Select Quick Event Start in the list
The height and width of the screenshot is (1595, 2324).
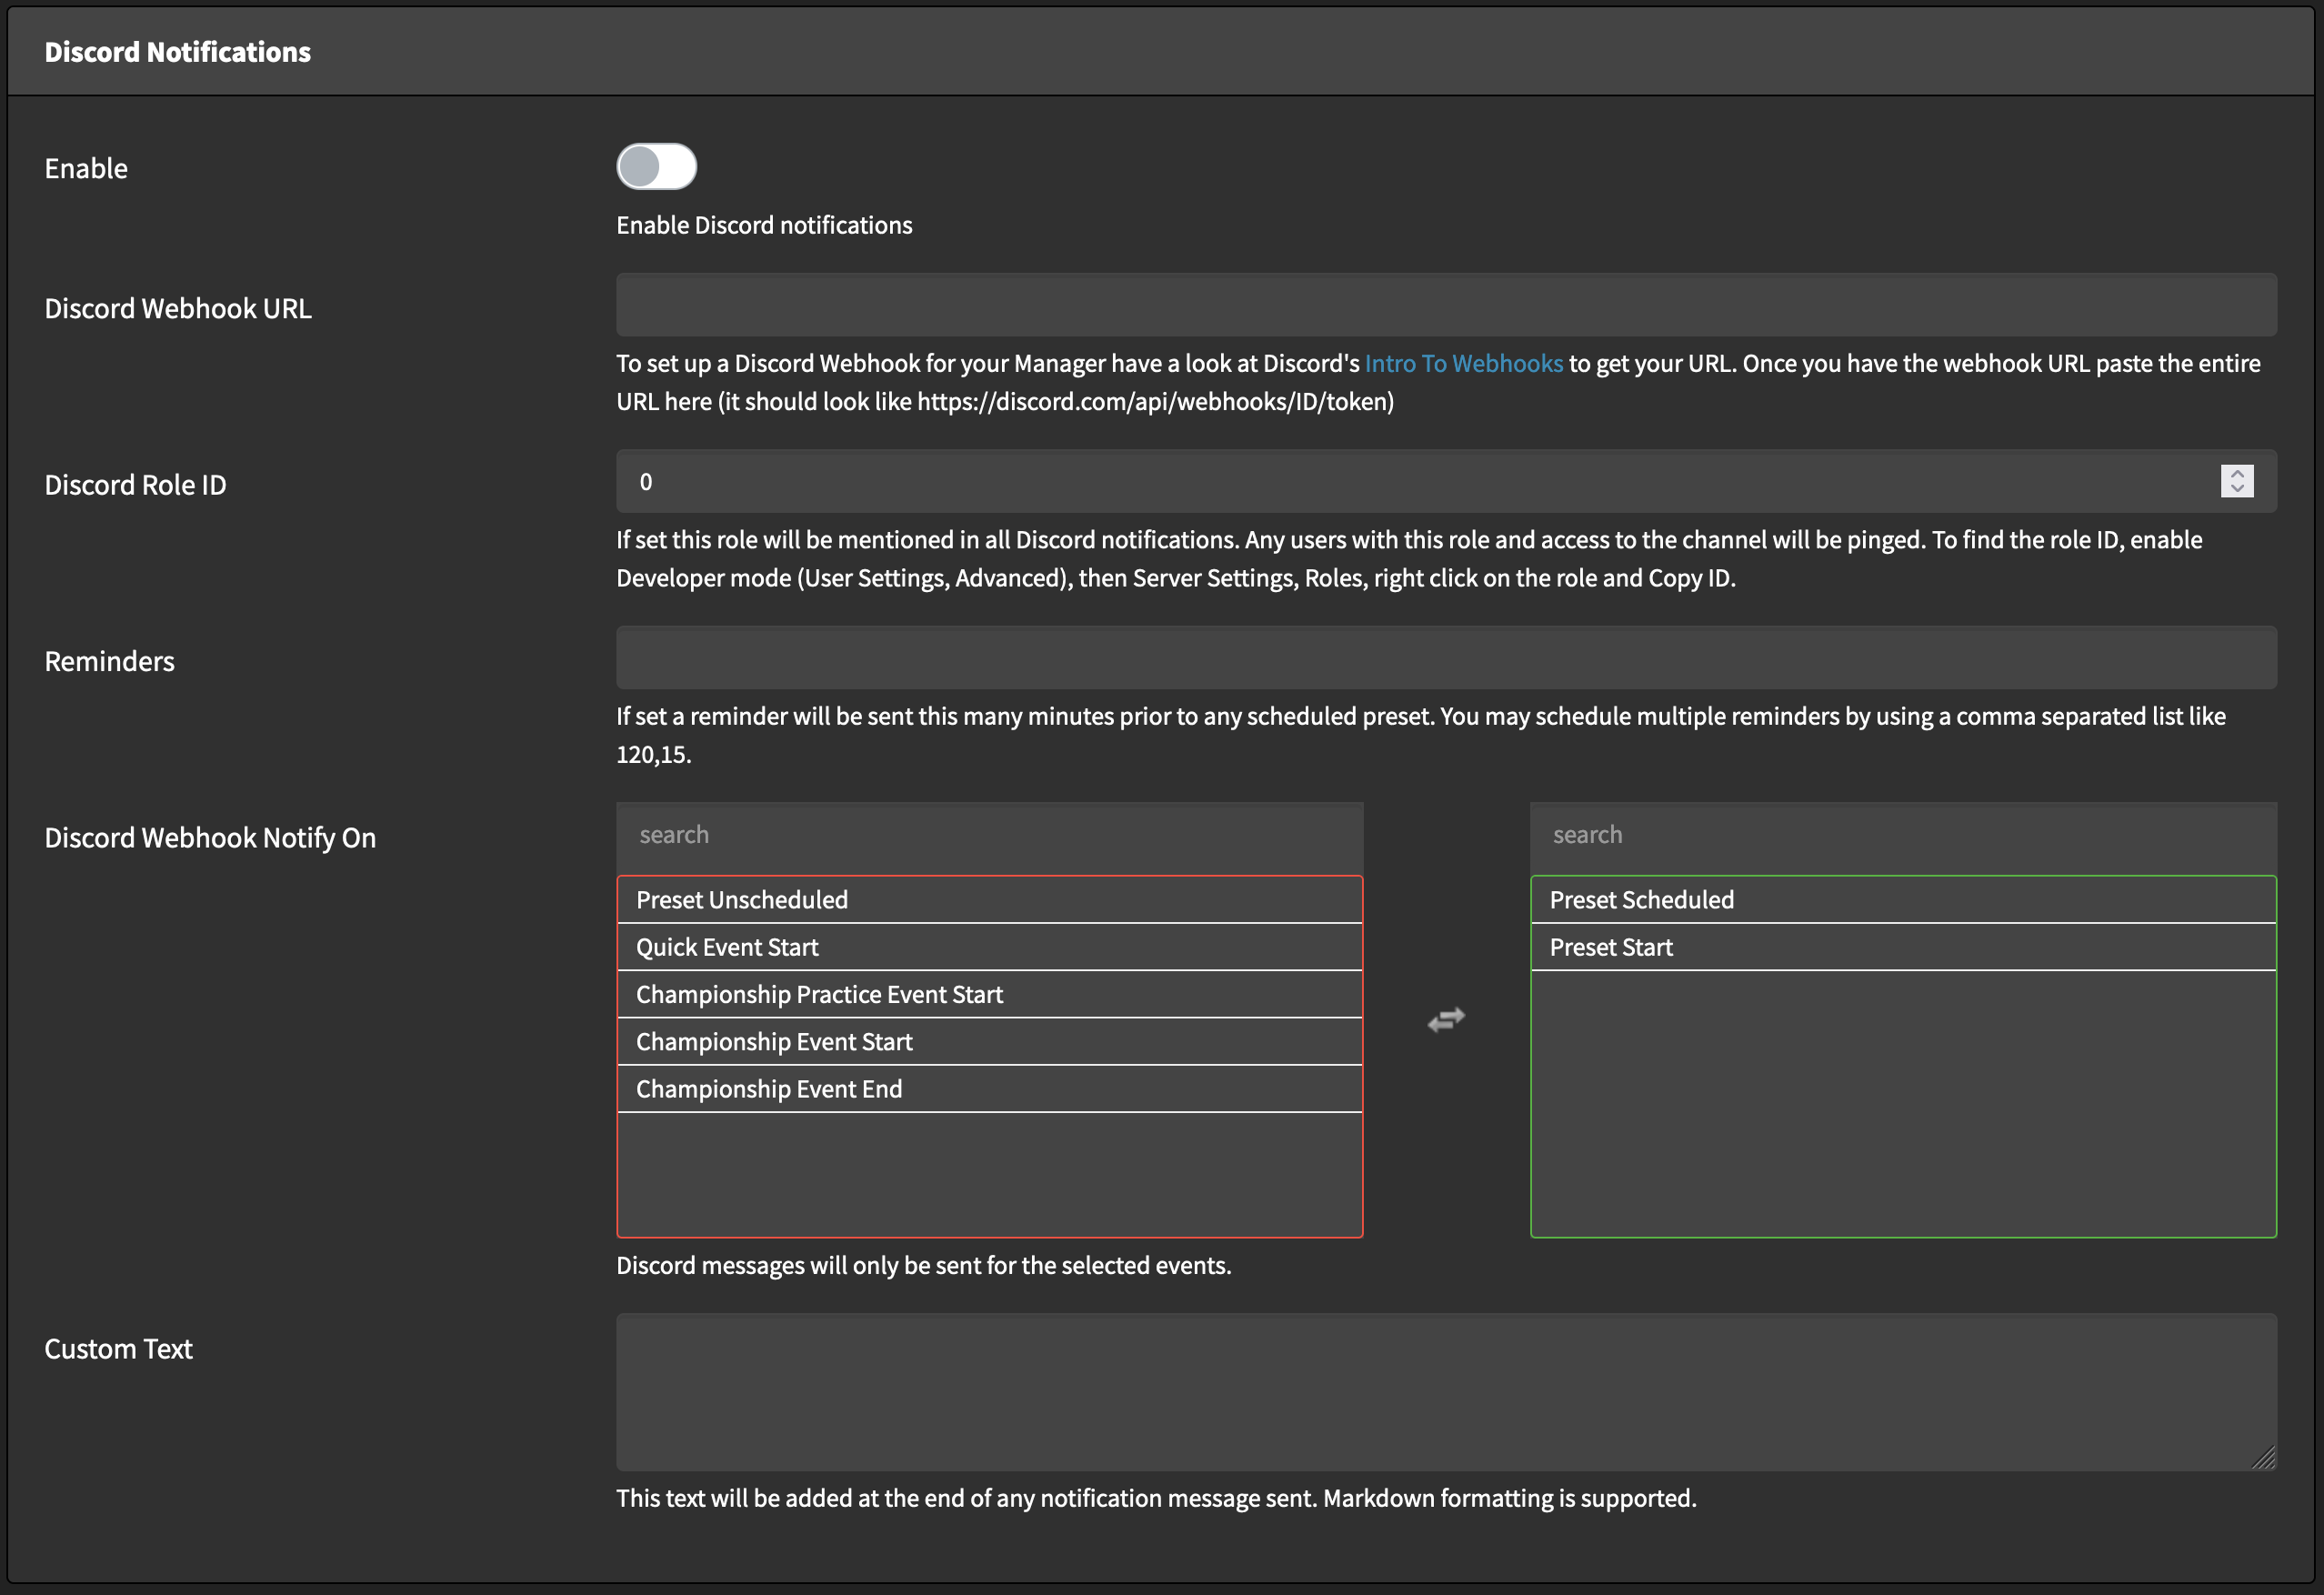989,947
